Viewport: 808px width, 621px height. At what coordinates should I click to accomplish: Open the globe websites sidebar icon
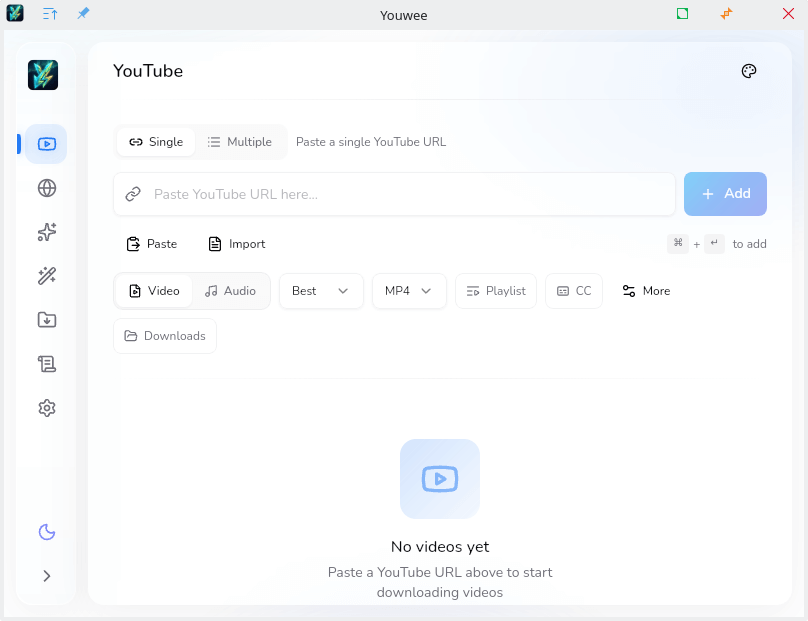pos(46,188)
